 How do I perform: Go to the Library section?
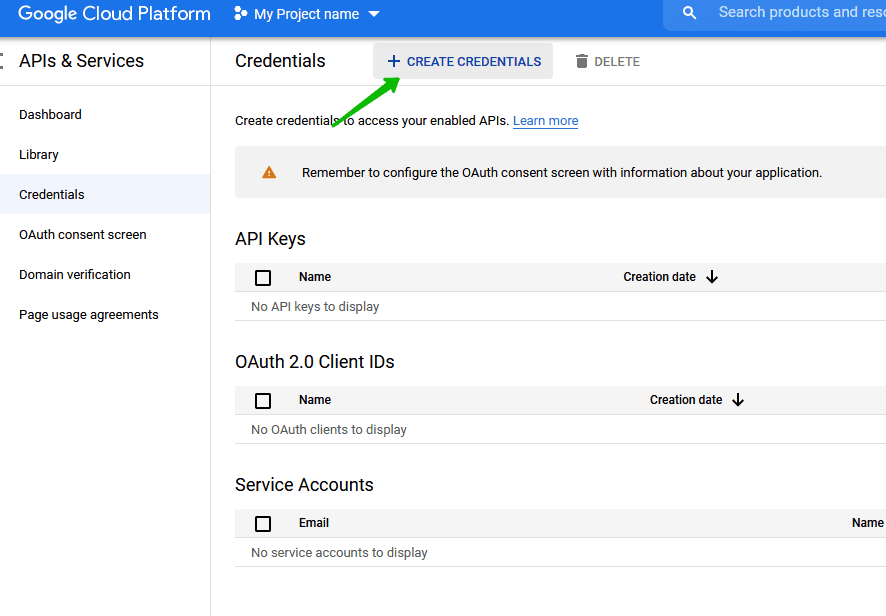(39, 155)
